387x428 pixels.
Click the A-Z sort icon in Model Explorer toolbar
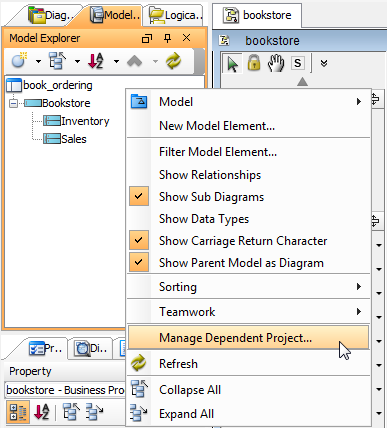point(96,61)
